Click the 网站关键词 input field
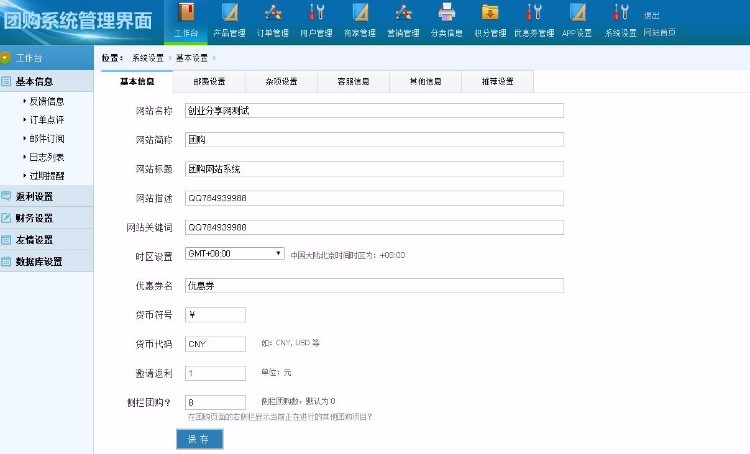Screen dimensions: 750x454 [374, 227]
